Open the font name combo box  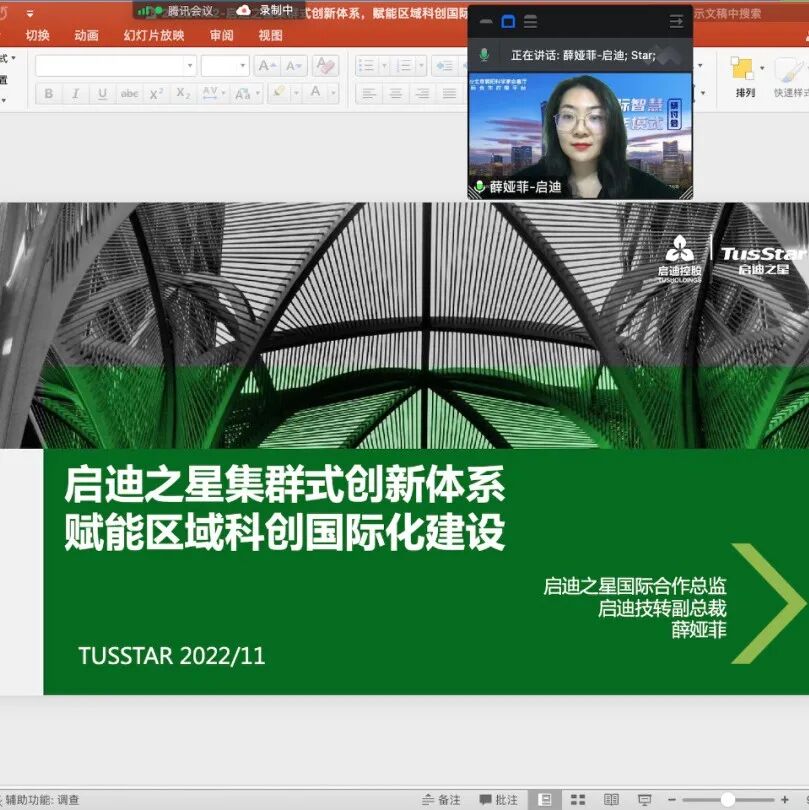tap(116, 66)
